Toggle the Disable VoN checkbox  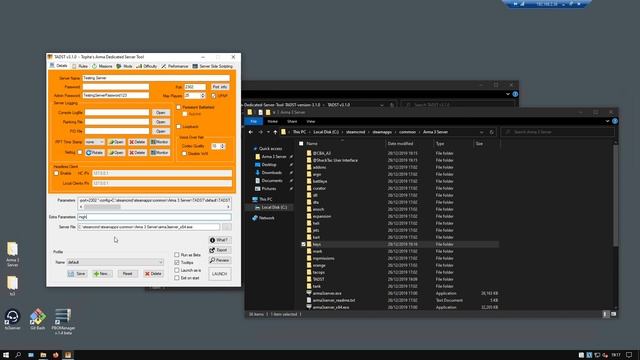pyautogui.click(x=184, y=154)
